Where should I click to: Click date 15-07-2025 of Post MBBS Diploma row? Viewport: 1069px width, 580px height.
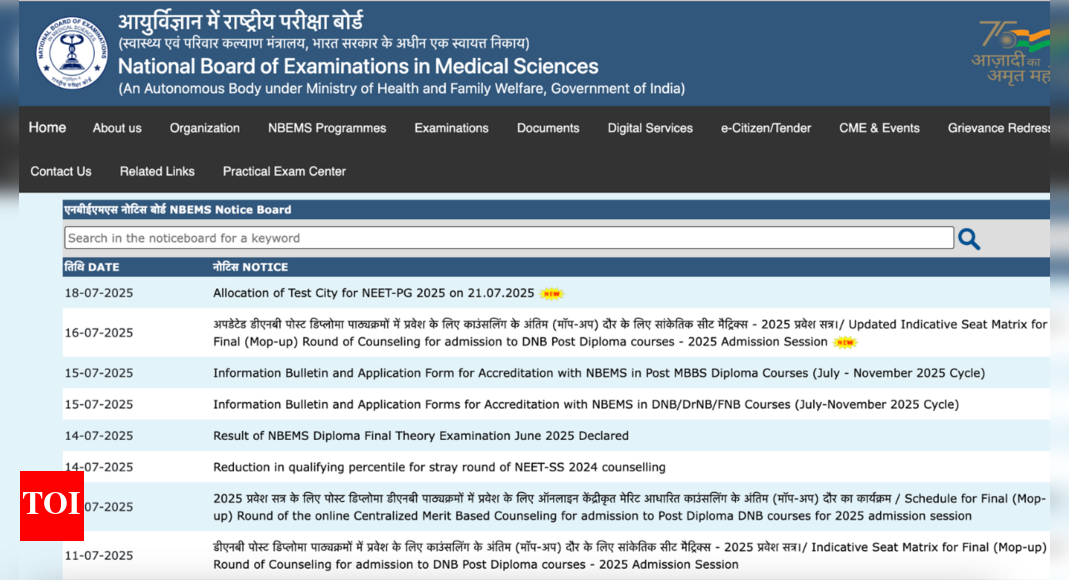click(99, 373)
